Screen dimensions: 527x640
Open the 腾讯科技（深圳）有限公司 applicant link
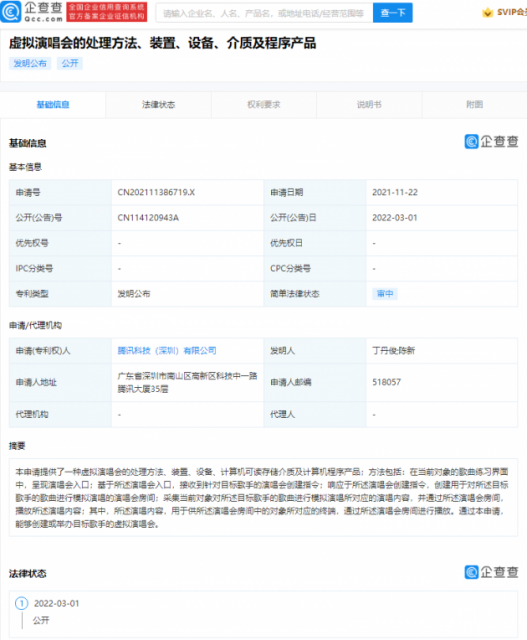pyautogui.click(x=167, y=351)
